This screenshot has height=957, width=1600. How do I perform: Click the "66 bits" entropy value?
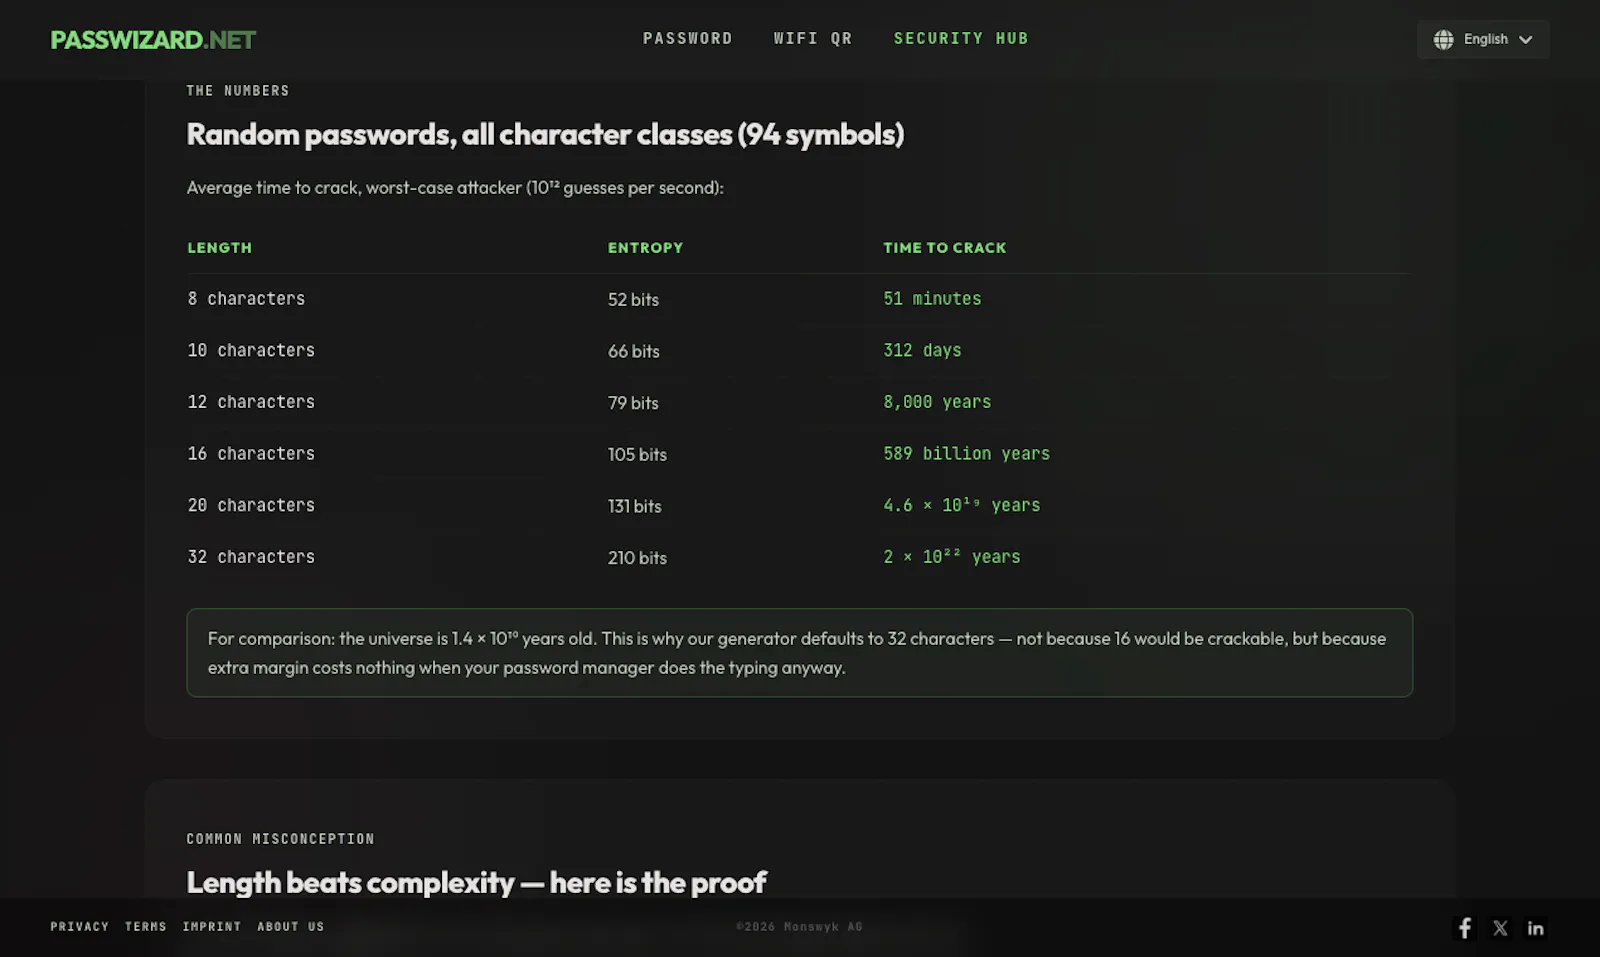point(633,351)
